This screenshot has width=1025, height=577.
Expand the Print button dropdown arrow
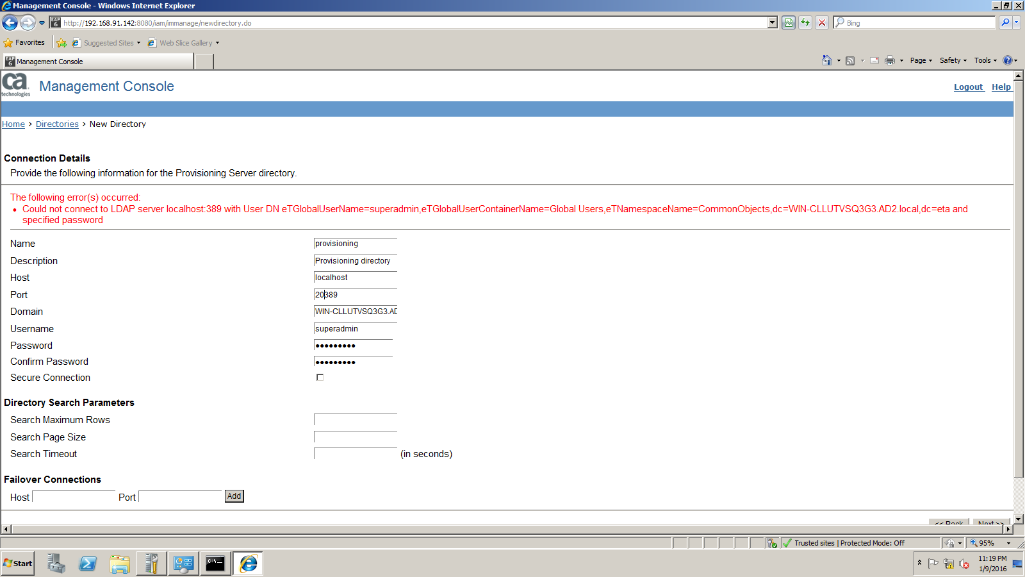901,61
